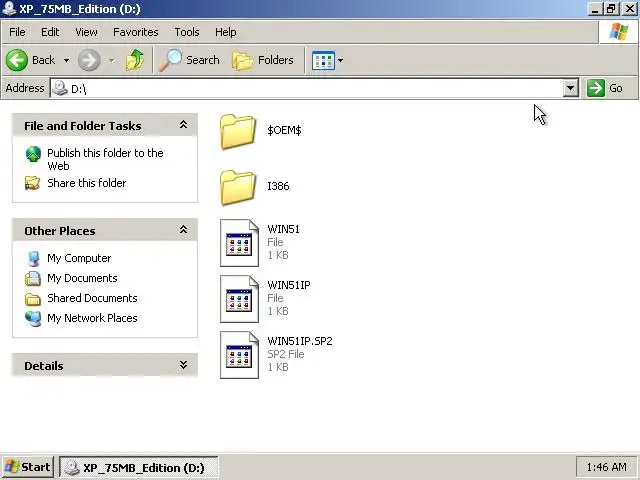Click the green Go arrow icon

click(x=596, y=88)
